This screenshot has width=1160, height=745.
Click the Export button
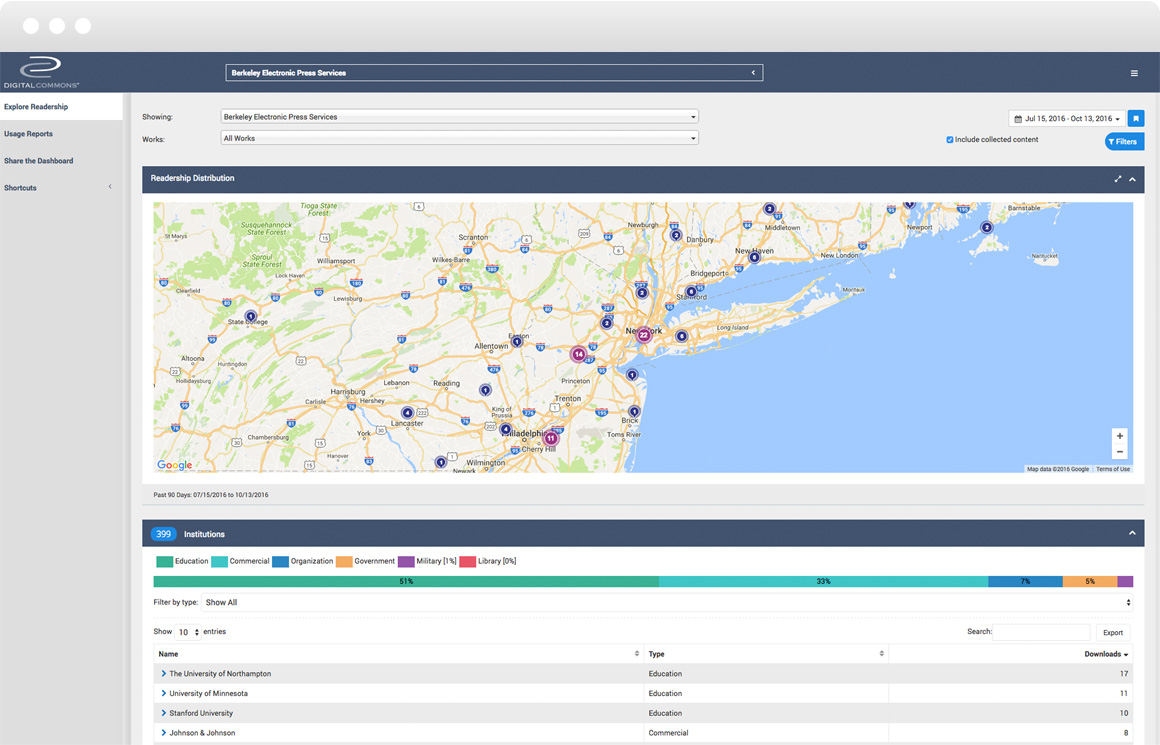point(1112,632)
